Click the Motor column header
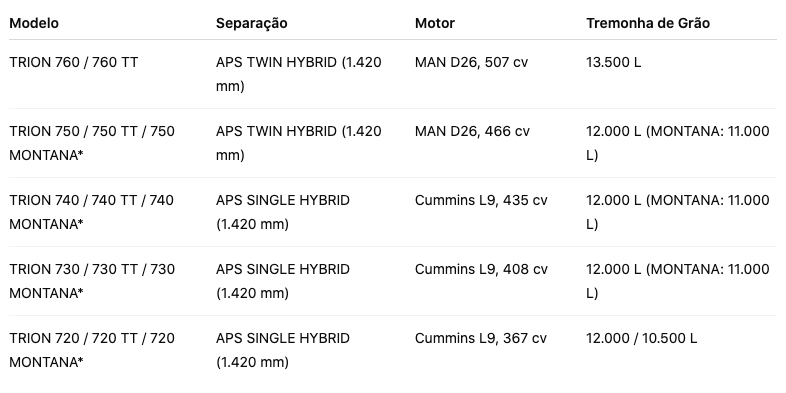The height and width of the screenshot is (393, 786). (435, 23)
